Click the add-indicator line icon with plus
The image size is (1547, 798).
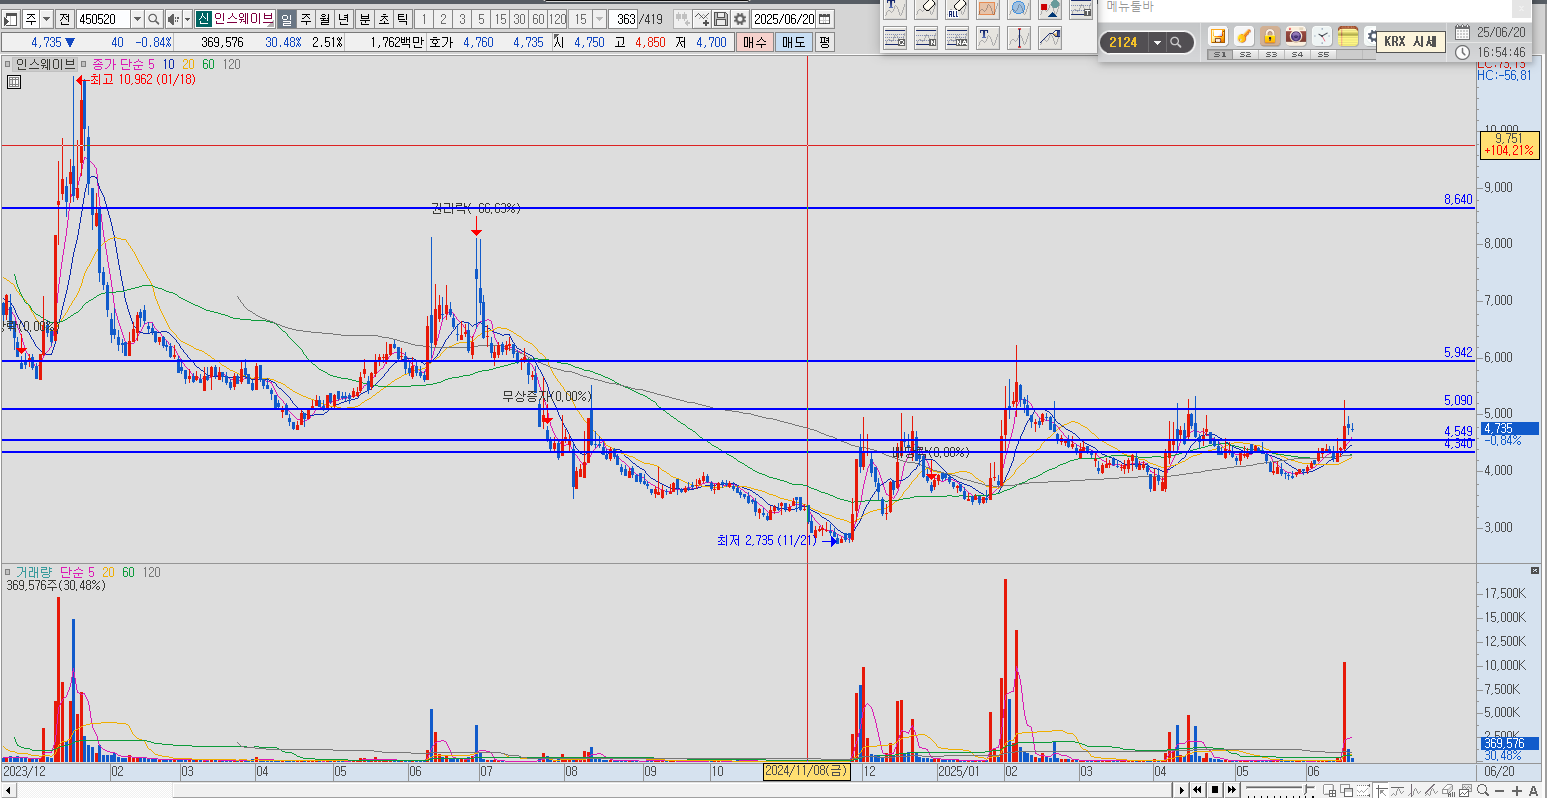[701, 19]
